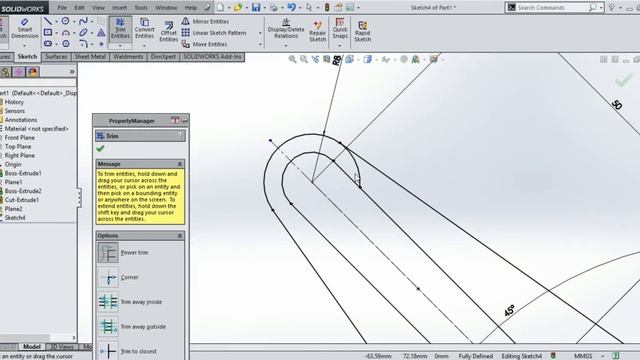Screen dimensions: 640x360
Task: Select the Line sketch tool
Action: (x=48, y=21)
